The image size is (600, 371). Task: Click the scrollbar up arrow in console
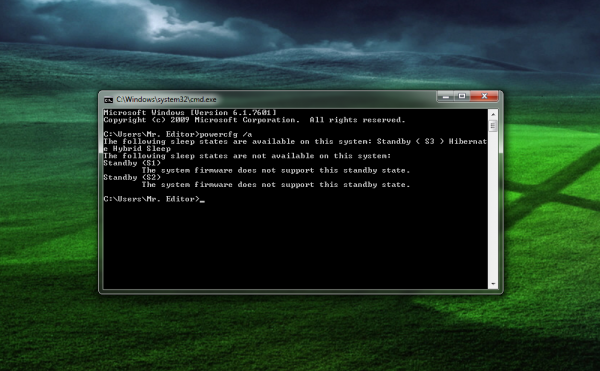493,114
